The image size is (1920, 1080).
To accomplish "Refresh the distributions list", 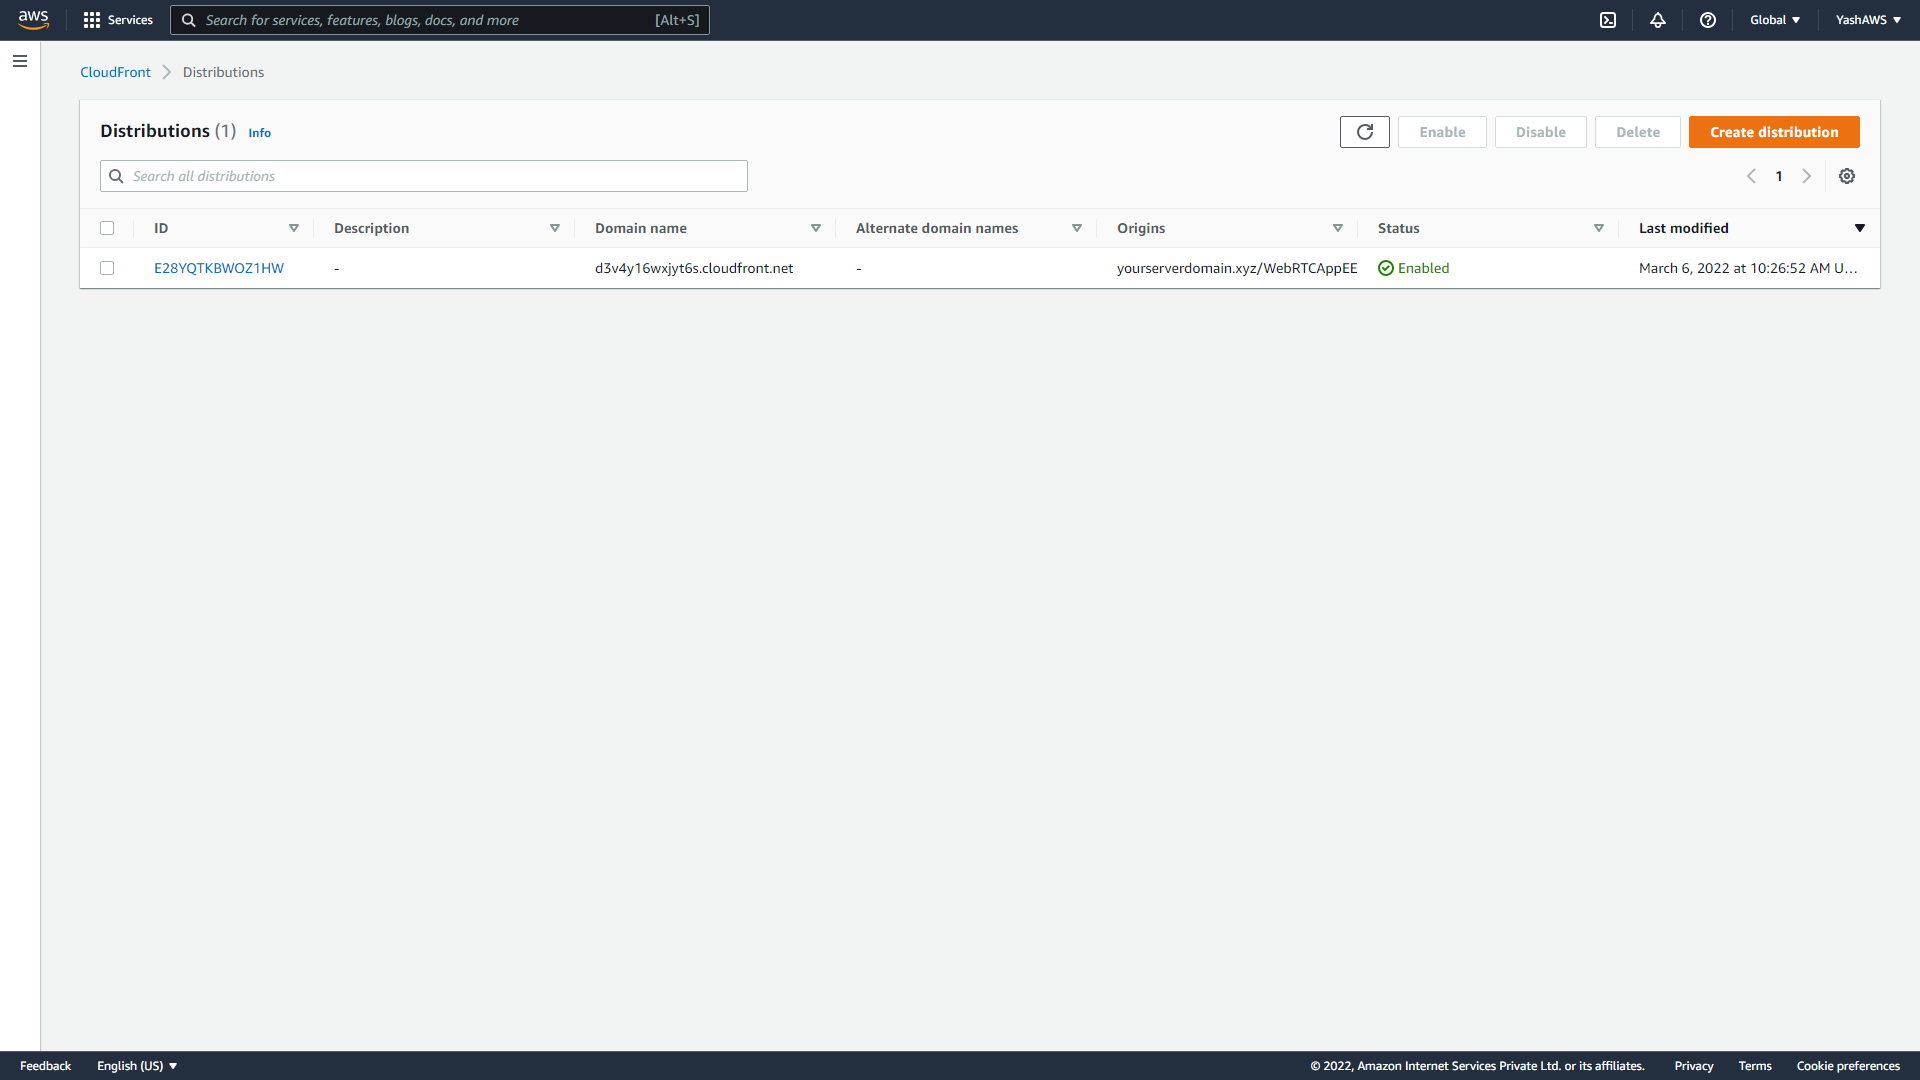I will [x=1365, y=132].
